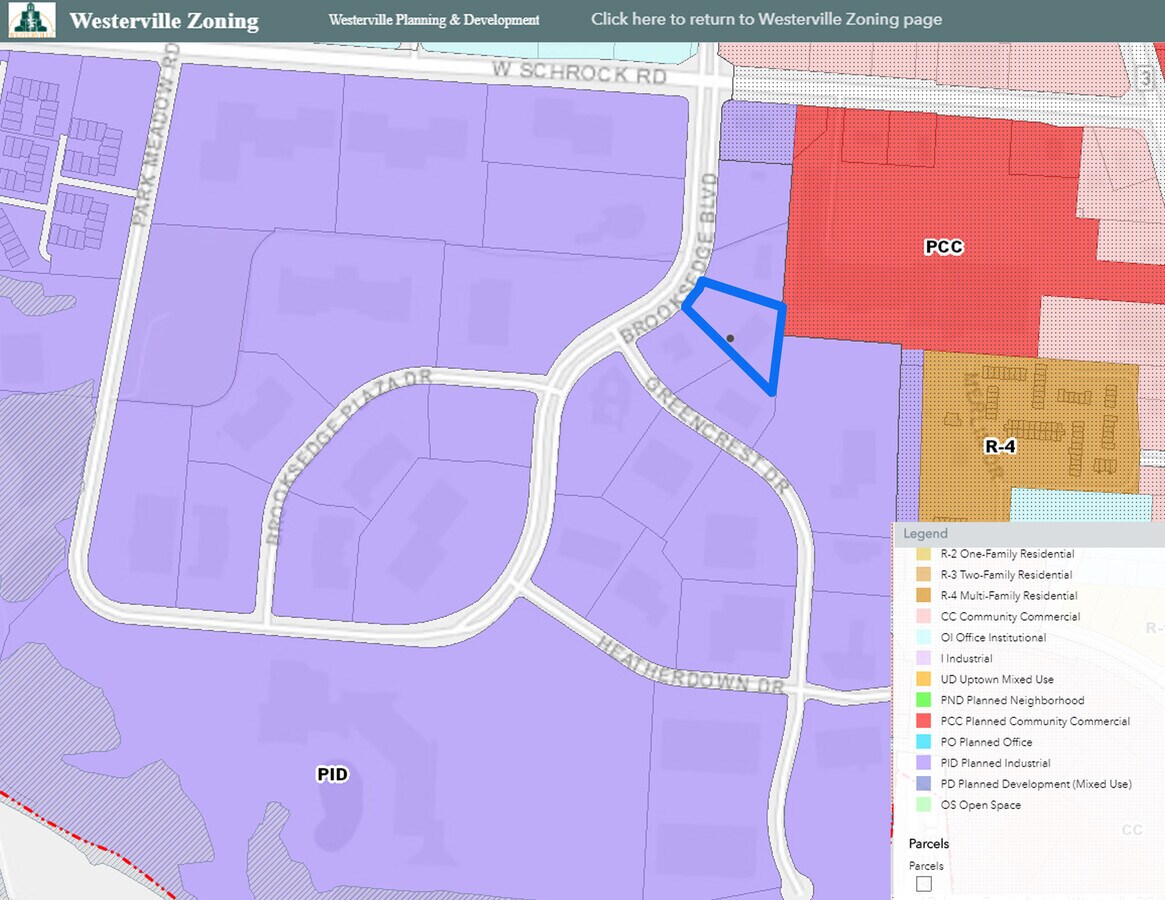Click the Parcels outline symbol in legend
1165x900 pixels.
pos(923,884)
